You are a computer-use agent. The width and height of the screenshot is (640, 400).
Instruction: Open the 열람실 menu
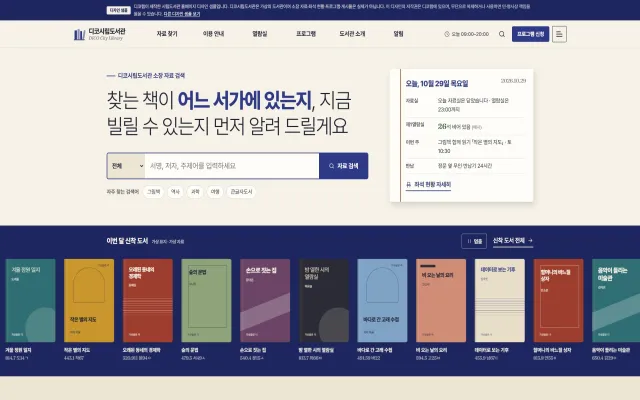pyautogui.click(x=260, y=34)
